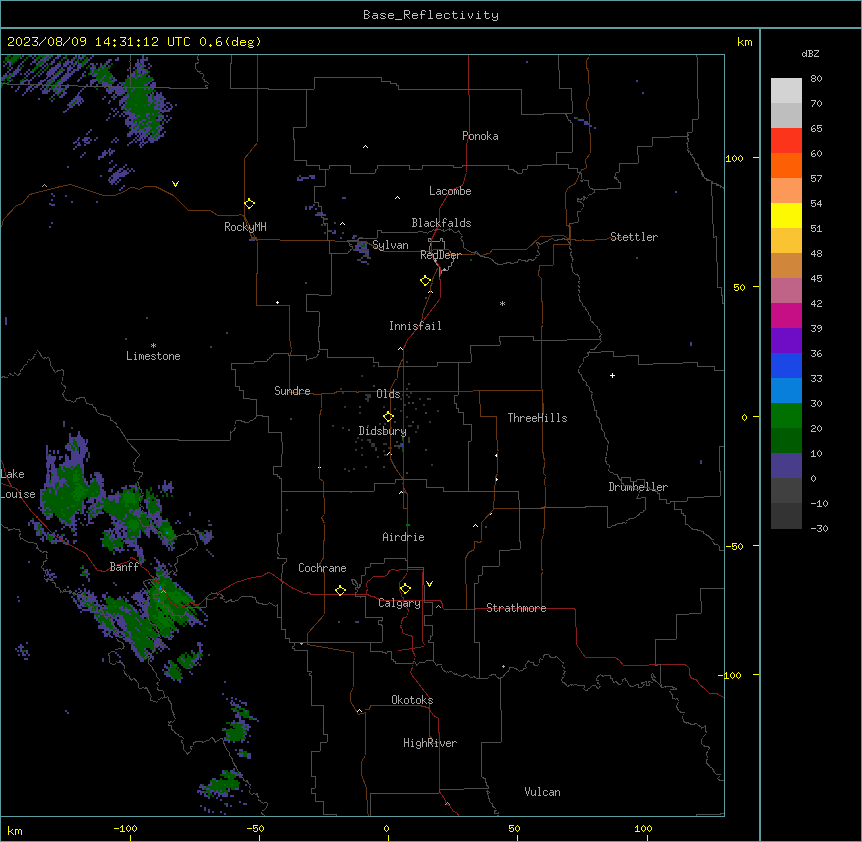
Task: Click the Drumheller label
Action: click(638, 487)
